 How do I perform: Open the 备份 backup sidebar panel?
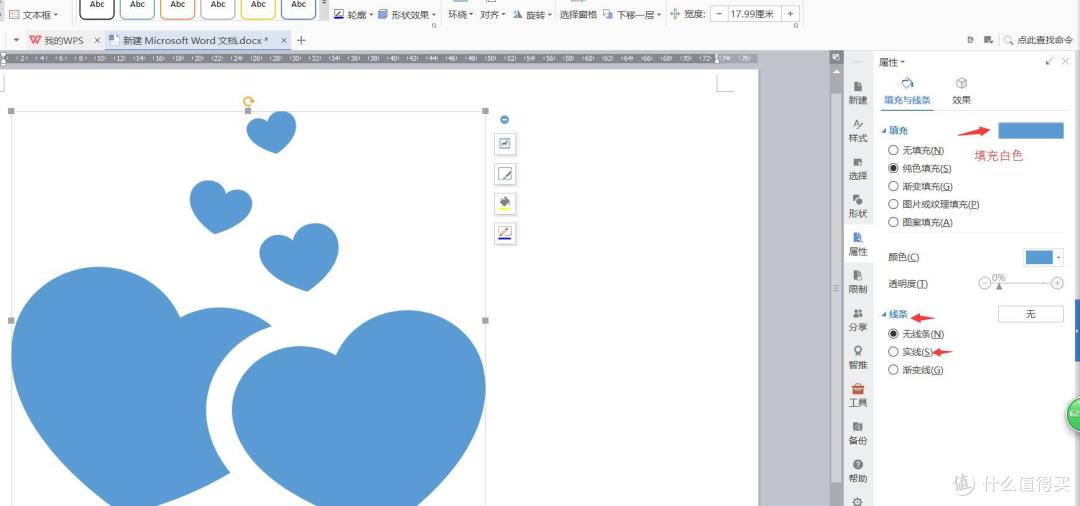pyautogui.click(x=858, y=433)
